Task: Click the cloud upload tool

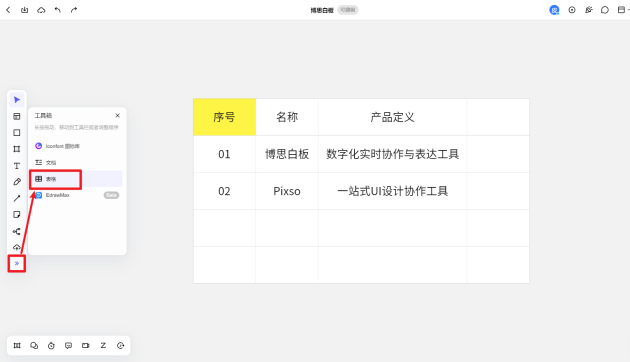Action: pos(17,247)
